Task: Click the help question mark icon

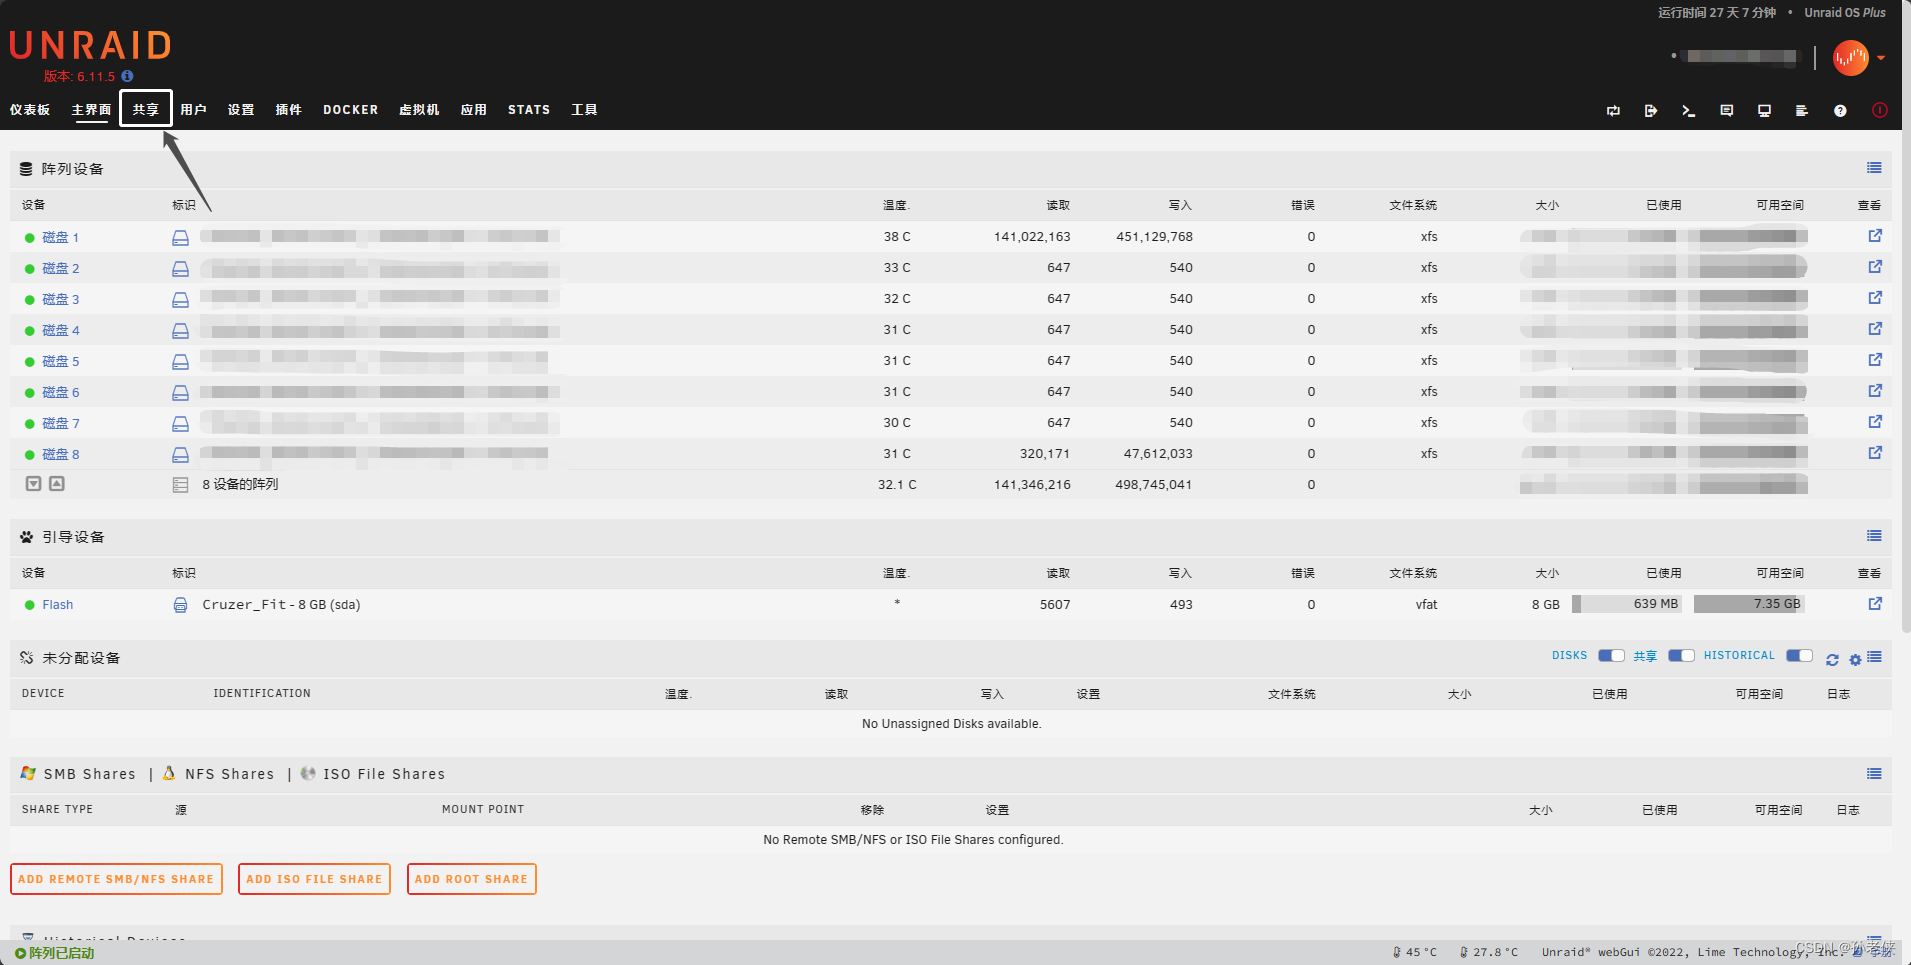Action: 1840,110
